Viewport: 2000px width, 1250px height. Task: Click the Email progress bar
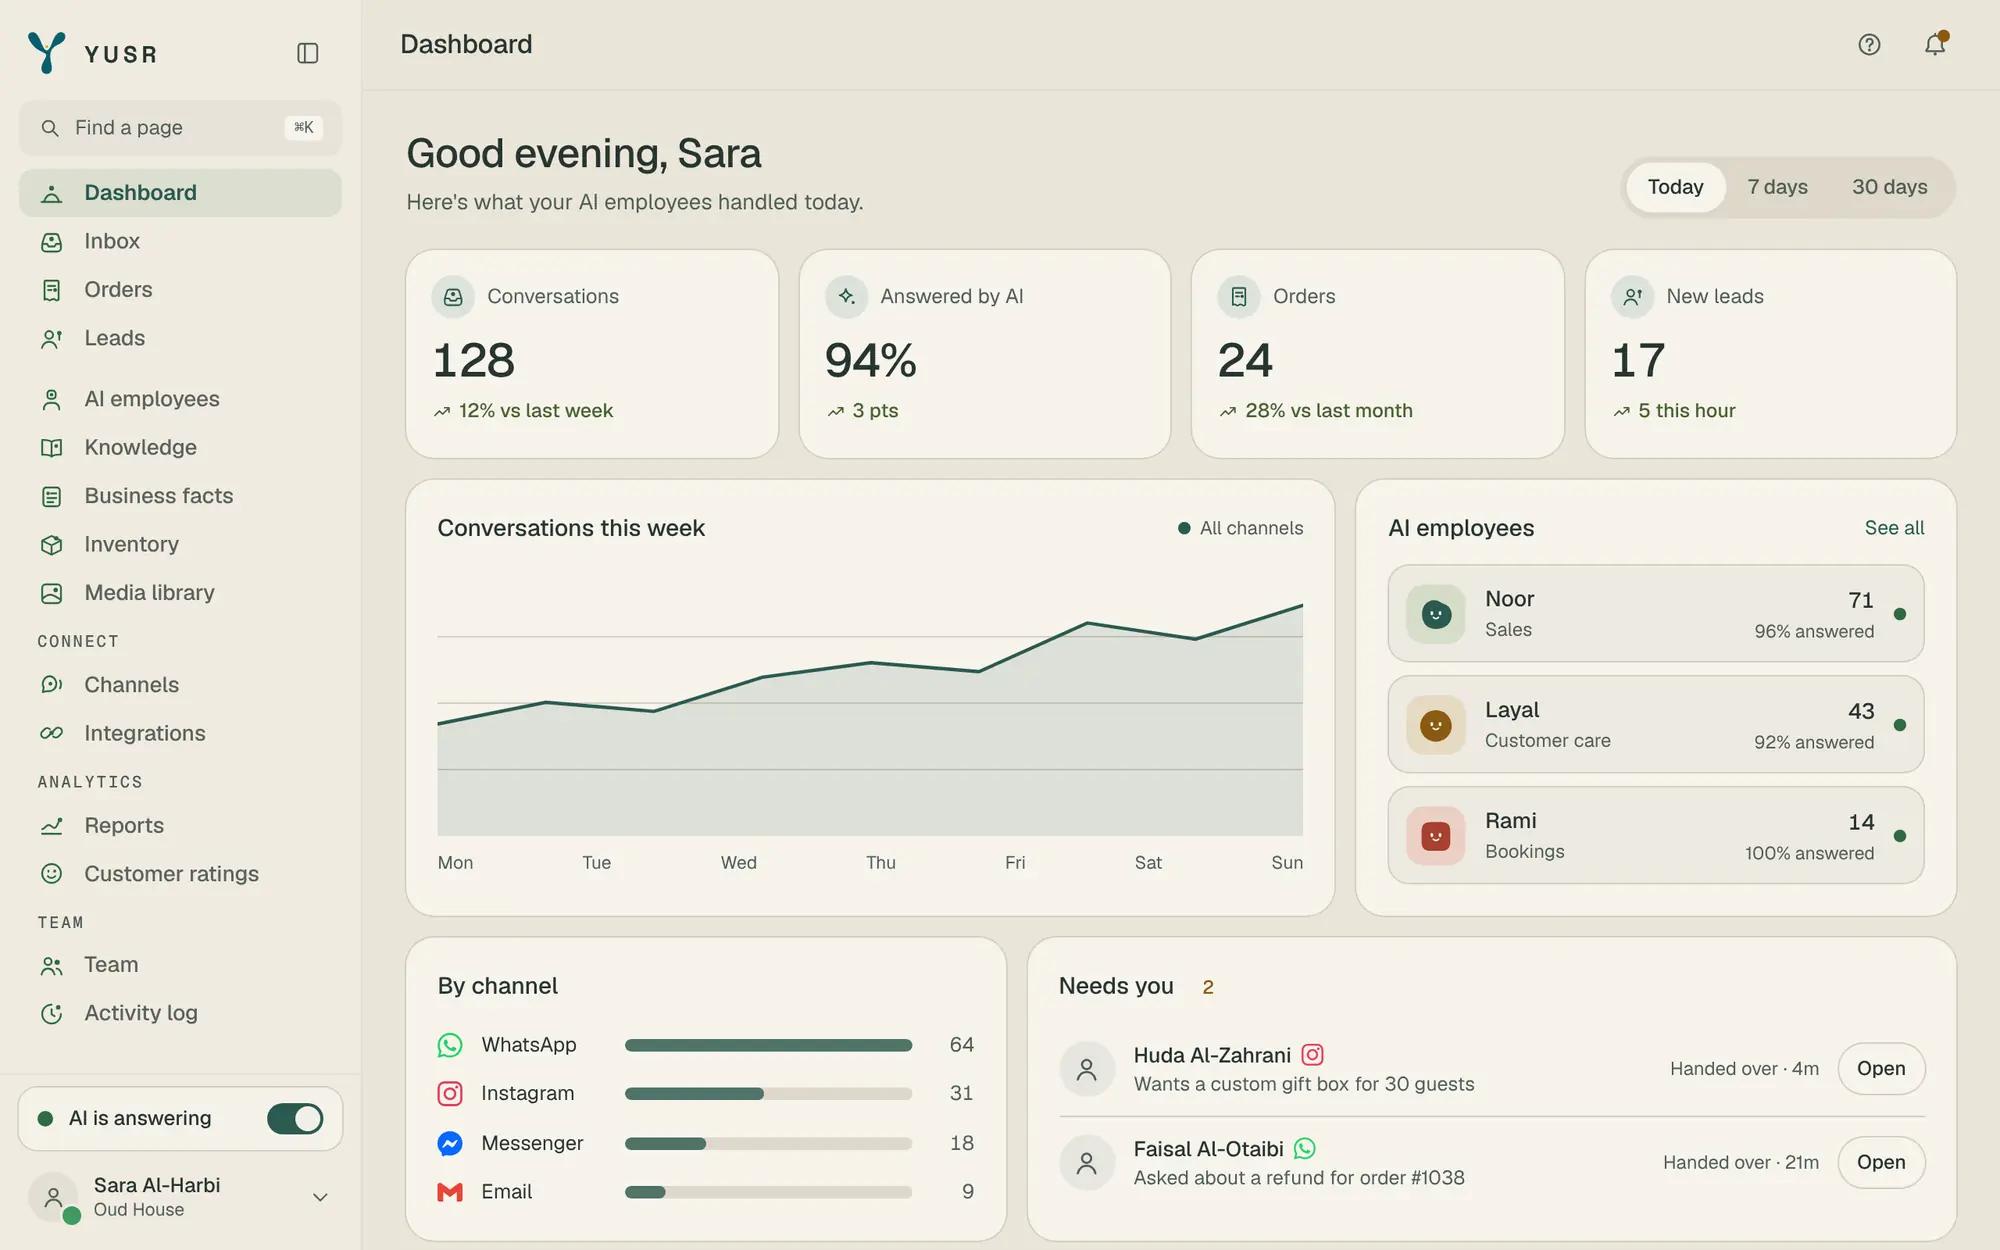[x=768, y=1192]
